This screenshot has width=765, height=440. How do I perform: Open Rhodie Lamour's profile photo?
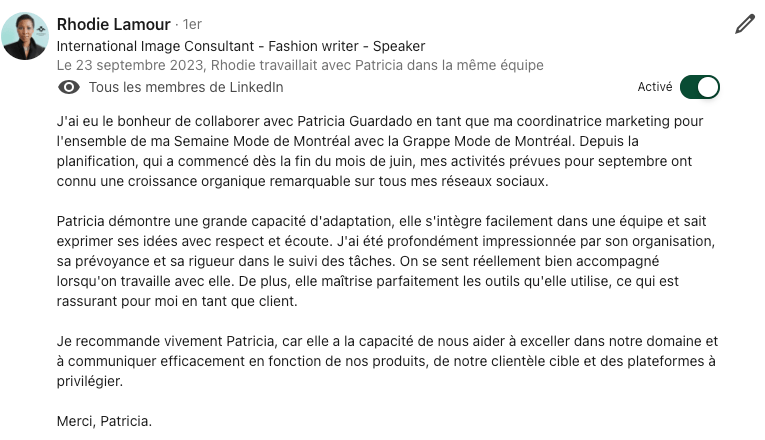pyautogui.click(x=25, y=37)
